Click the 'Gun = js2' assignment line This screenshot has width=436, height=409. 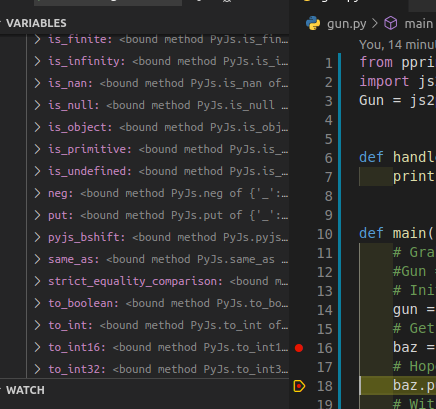click(397, 100)
